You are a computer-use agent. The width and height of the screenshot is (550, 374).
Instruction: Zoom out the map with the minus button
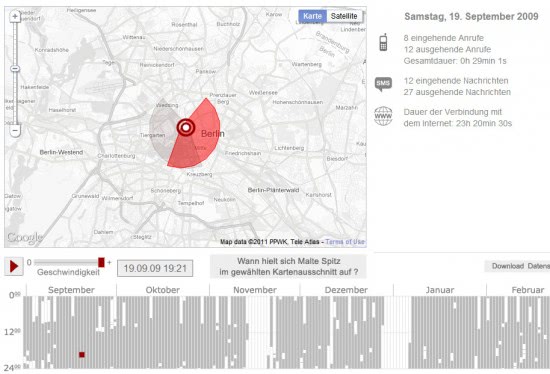tap(15, 131)
